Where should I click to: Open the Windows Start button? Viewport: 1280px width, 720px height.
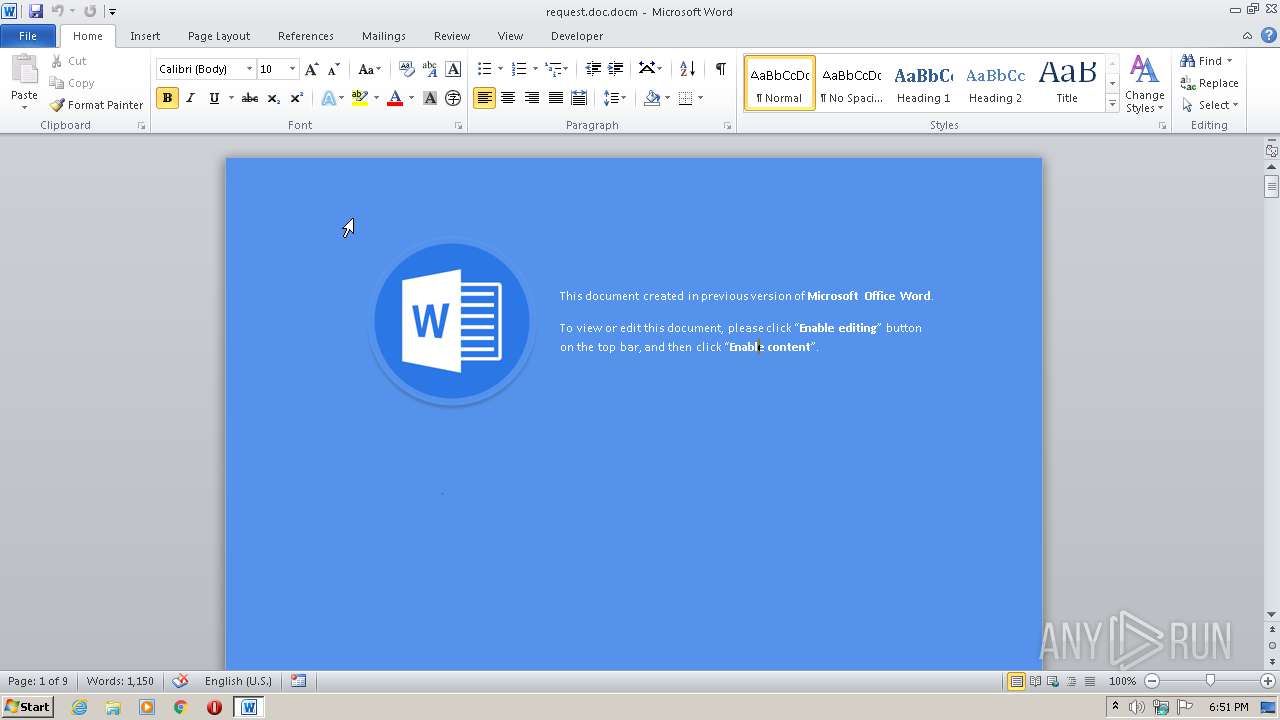(x=27, y=706)
